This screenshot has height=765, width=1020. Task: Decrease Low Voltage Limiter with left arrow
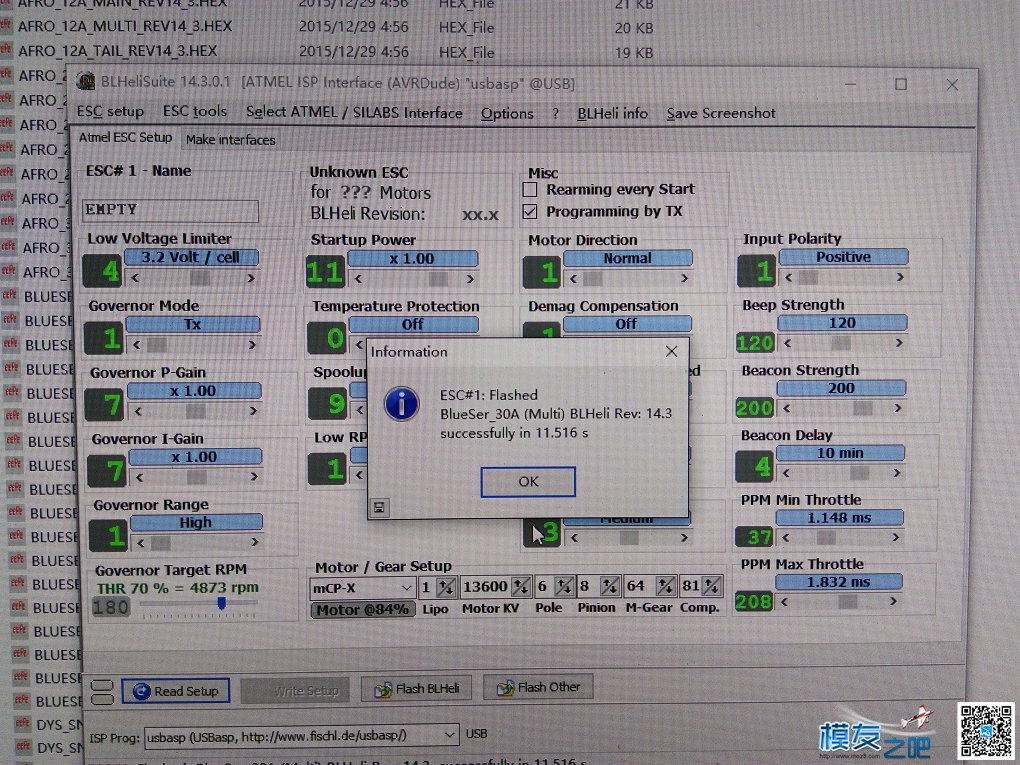(135, 278)
